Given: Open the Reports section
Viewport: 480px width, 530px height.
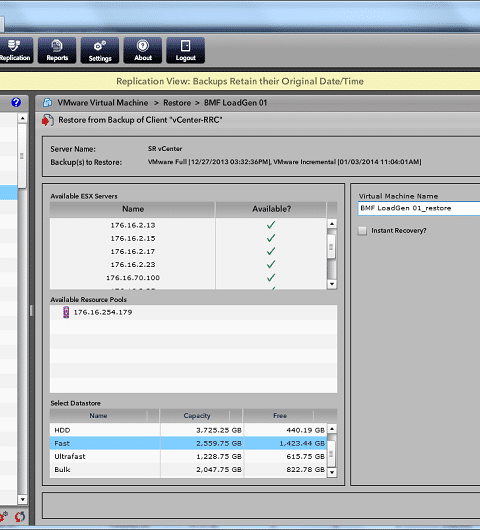Looking at the screenshot, I should click(x=57, y=50).
